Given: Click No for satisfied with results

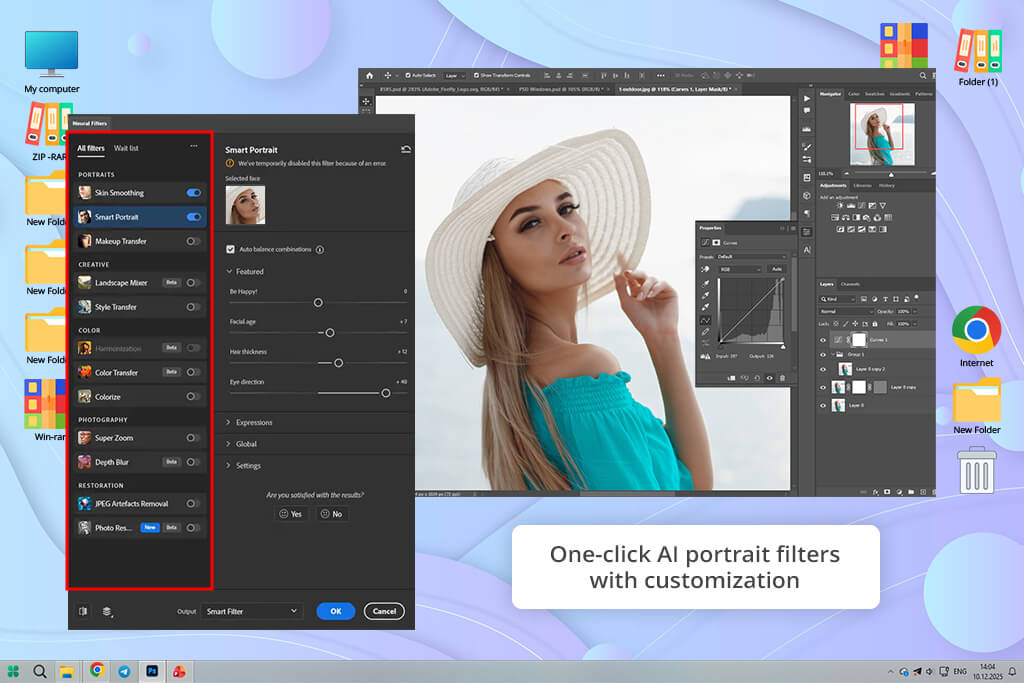Looking at the screenshot, I should pos(332,514).
